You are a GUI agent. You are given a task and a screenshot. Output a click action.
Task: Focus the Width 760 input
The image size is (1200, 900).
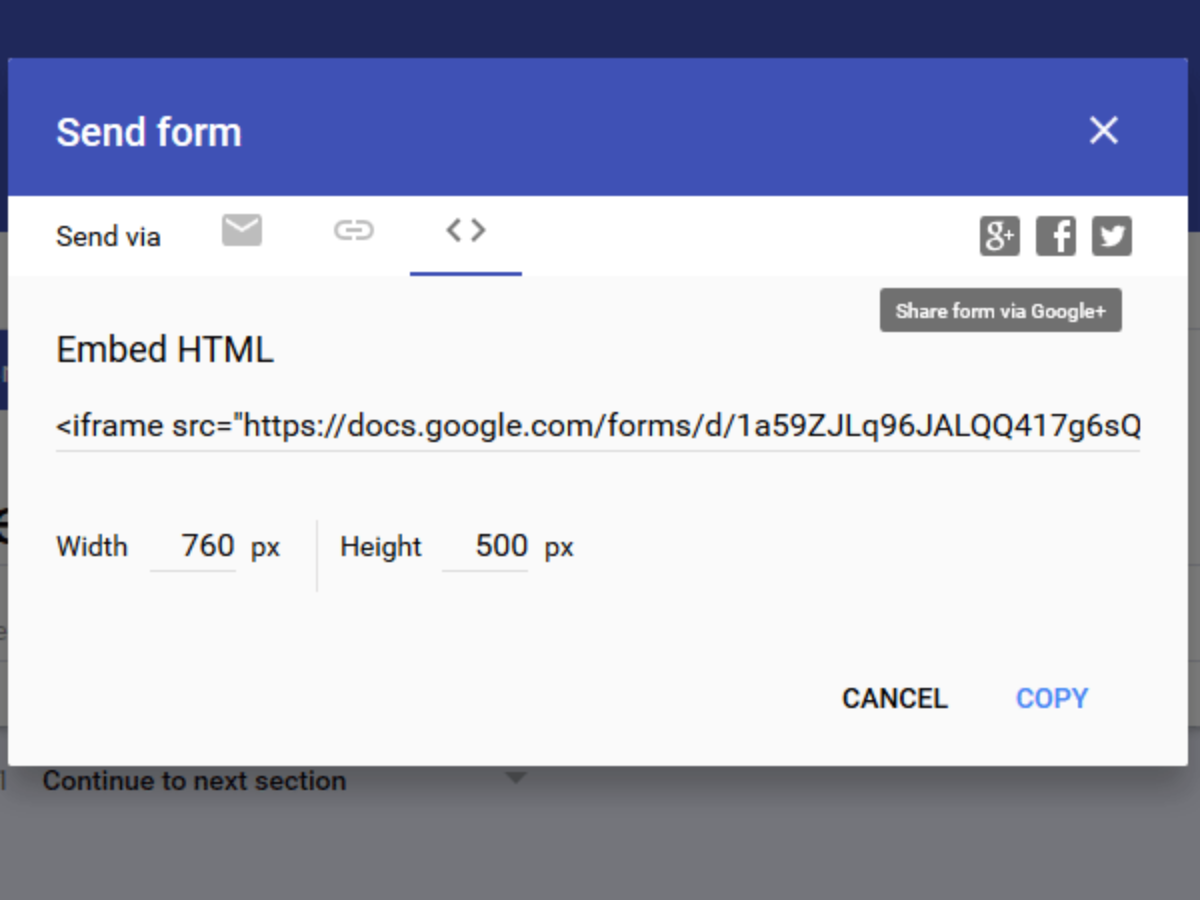pyautogui.click(x=193, y=546)
